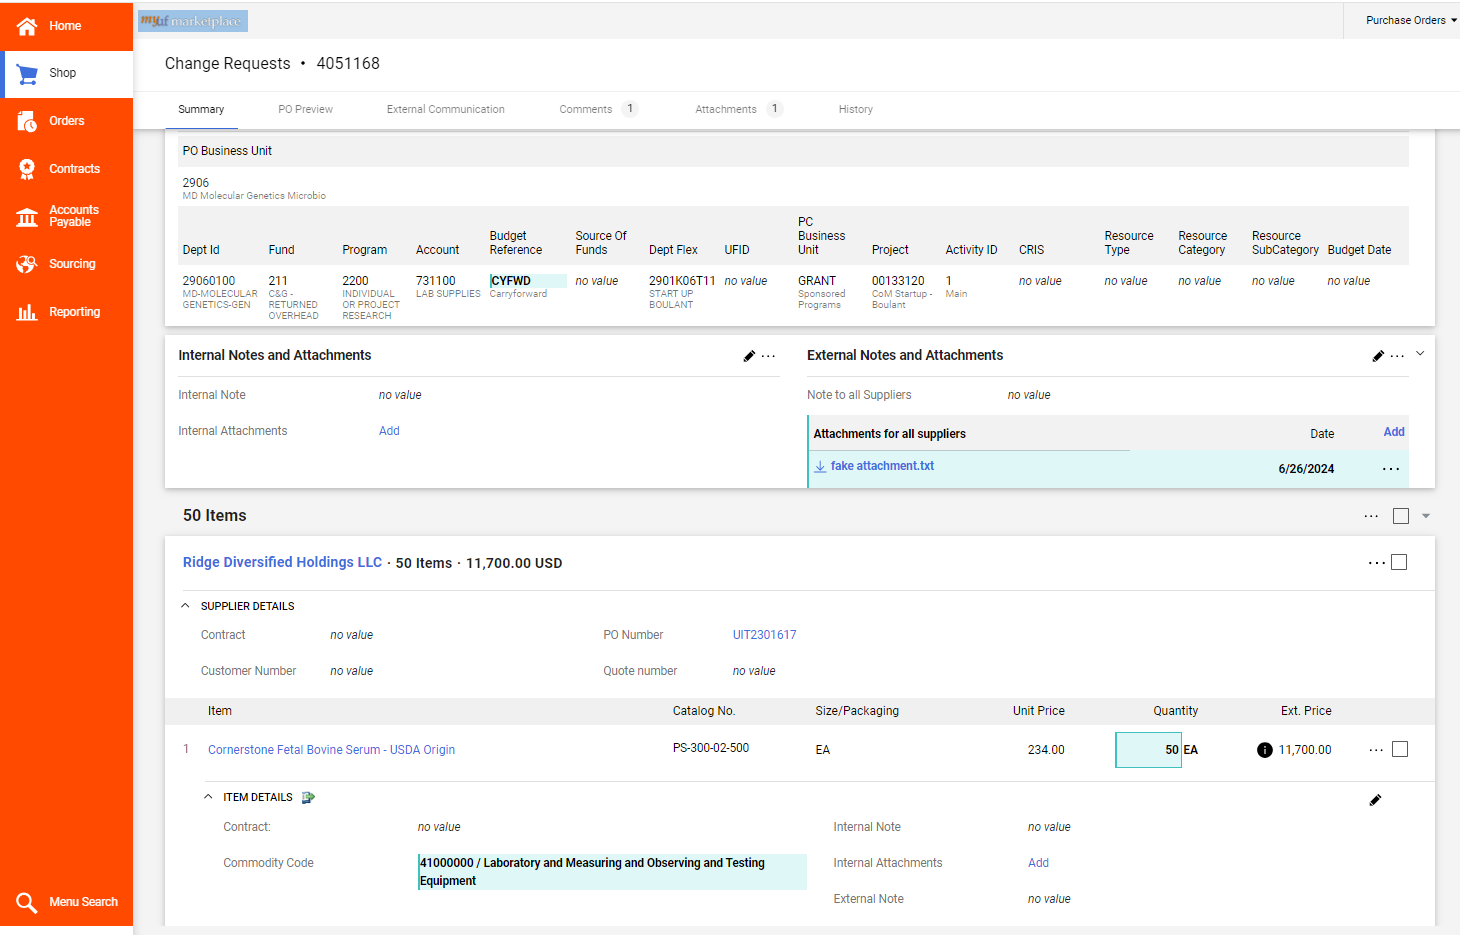Select the Ridge Diversified Holdings supplier checkbox
The height and width of the screenshot is (935, 1460).
point(1399,562)
